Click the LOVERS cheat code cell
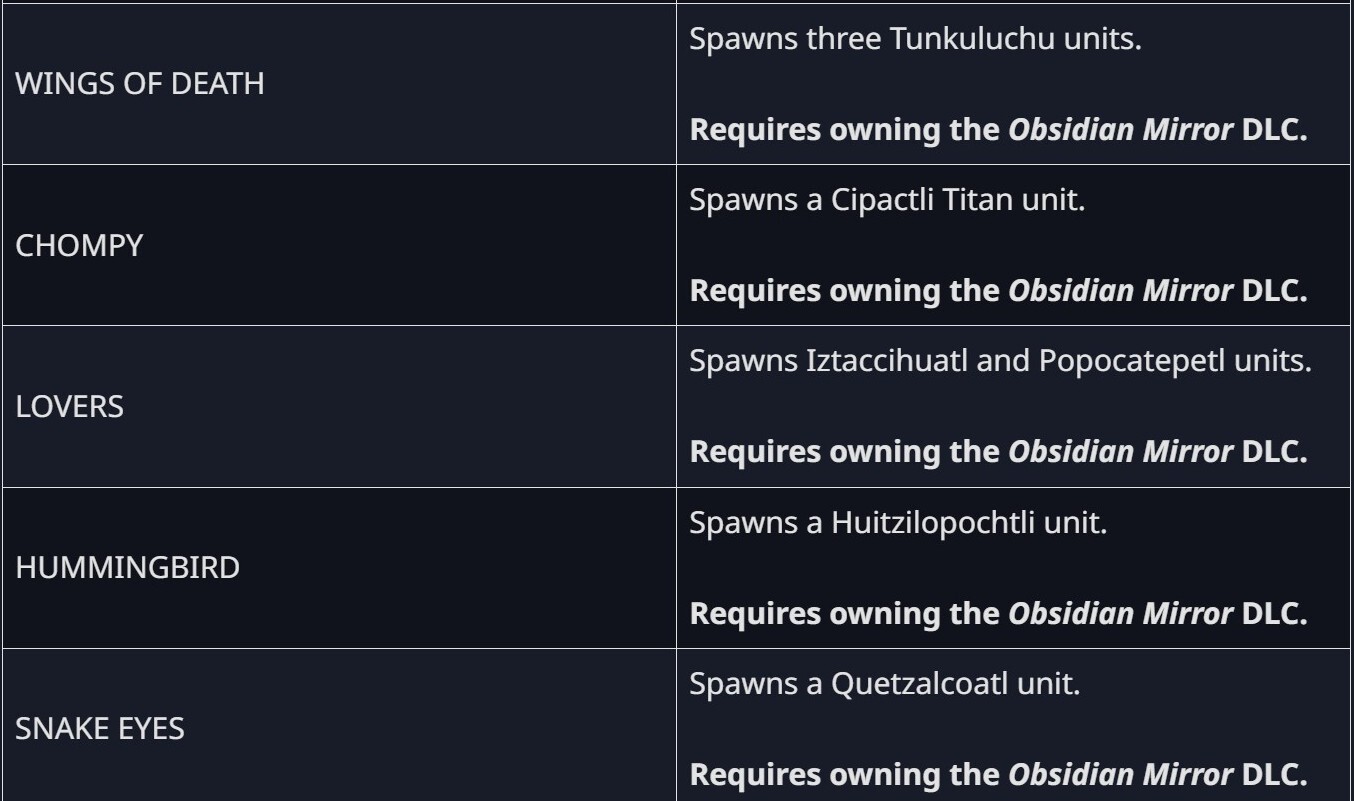Image resolution: width=1354 pixels, height=801 pixels. [69, 407]
